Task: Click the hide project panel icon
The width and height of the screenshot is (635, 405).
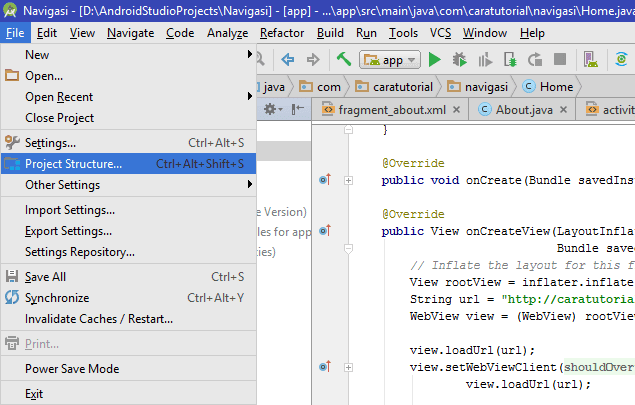Action: tap(298, 109)
